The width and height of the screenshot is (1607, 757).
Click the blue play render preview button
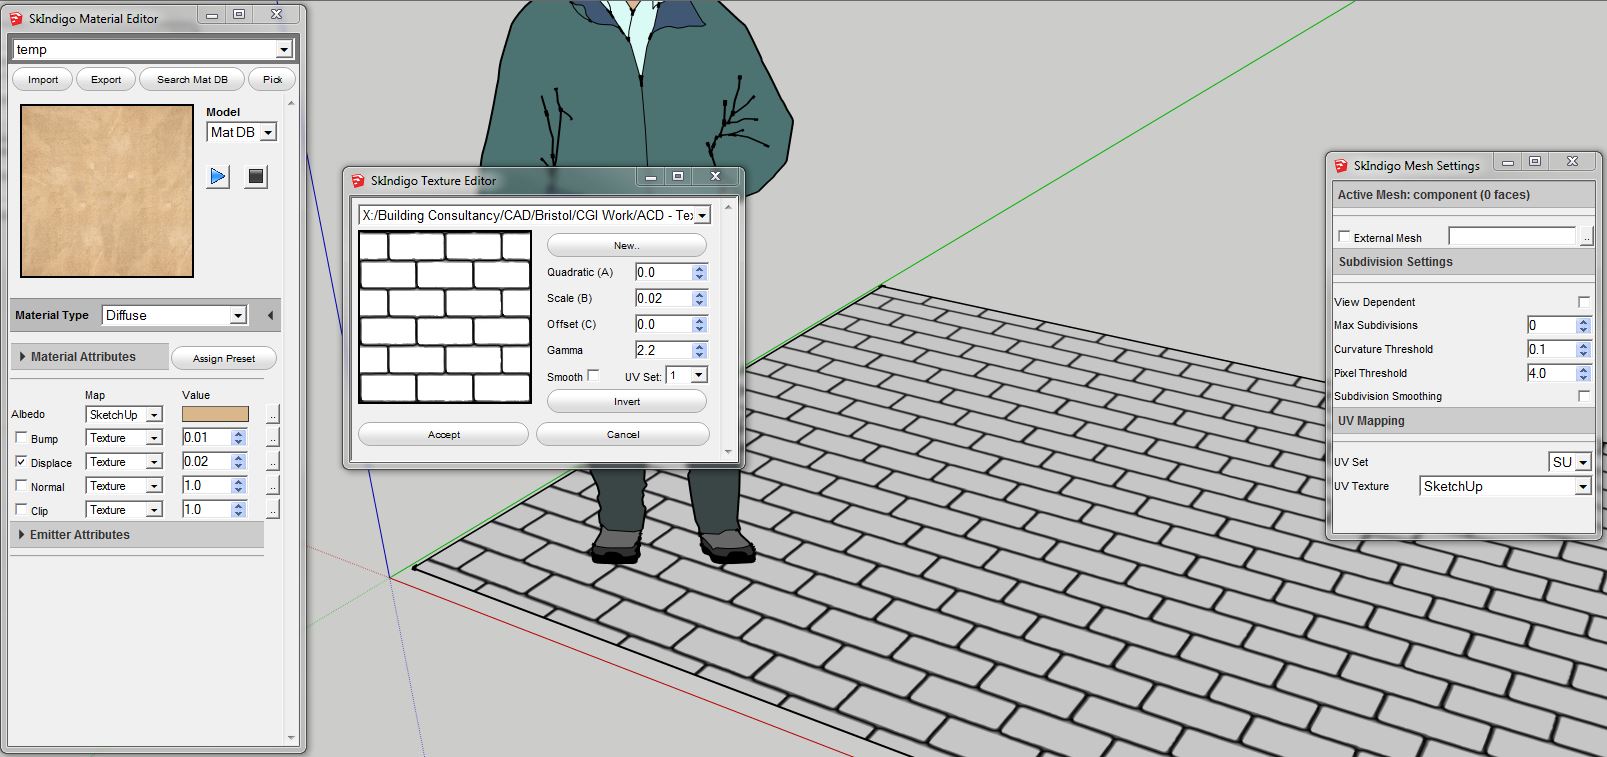pyautogui.click(x=217, y=177)
